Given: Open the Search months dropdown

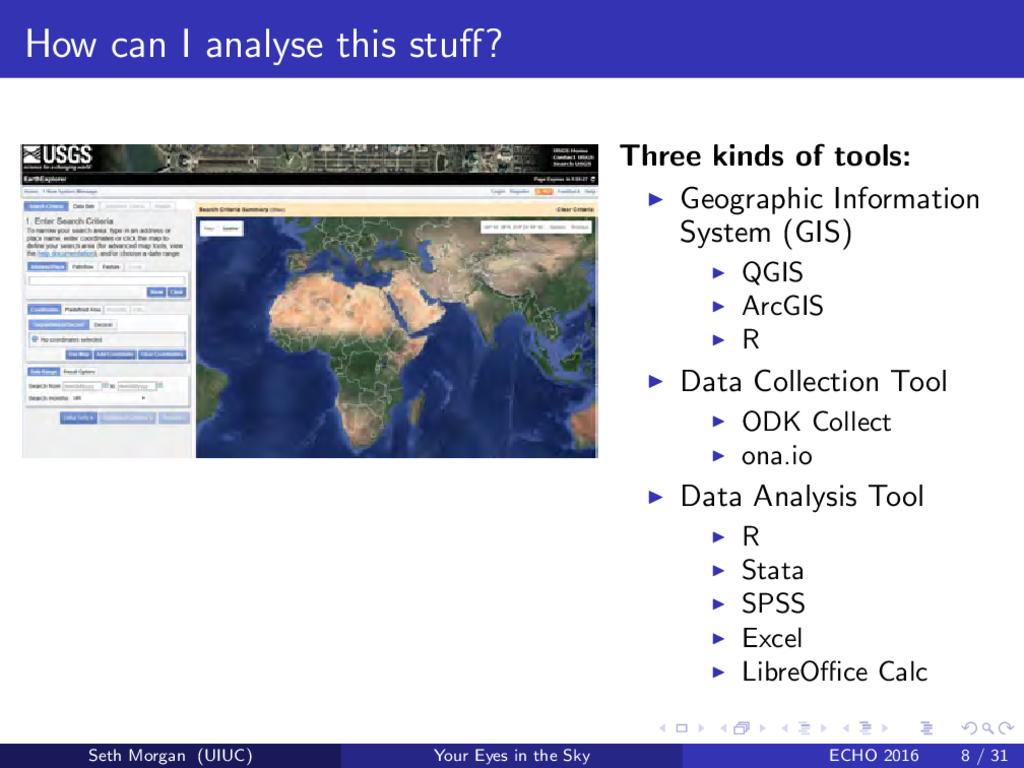Looking at the screenshot, I should (105, 397).
